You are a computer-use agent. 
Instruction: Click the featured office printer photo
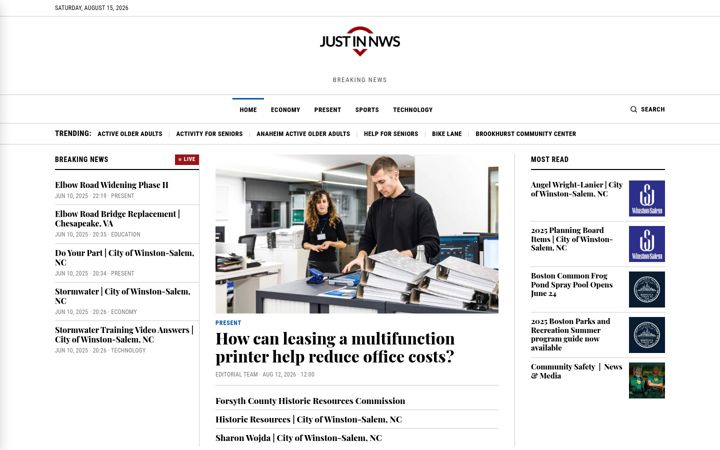pyautogui.click(x=357, y=234)
